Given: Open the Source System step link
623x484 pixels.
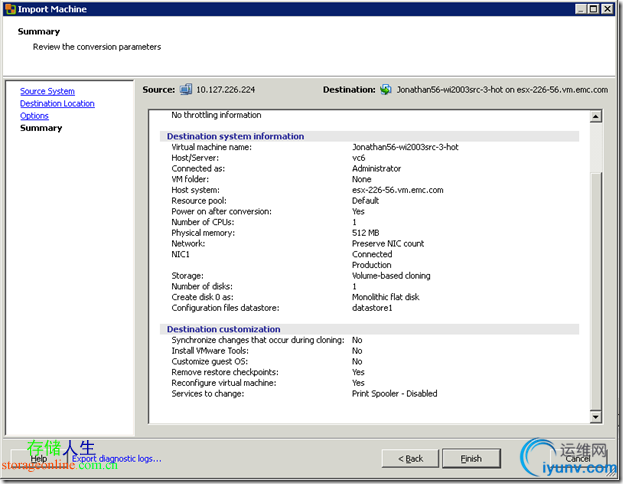Looking at the screenshot, I should click(47, 91).
